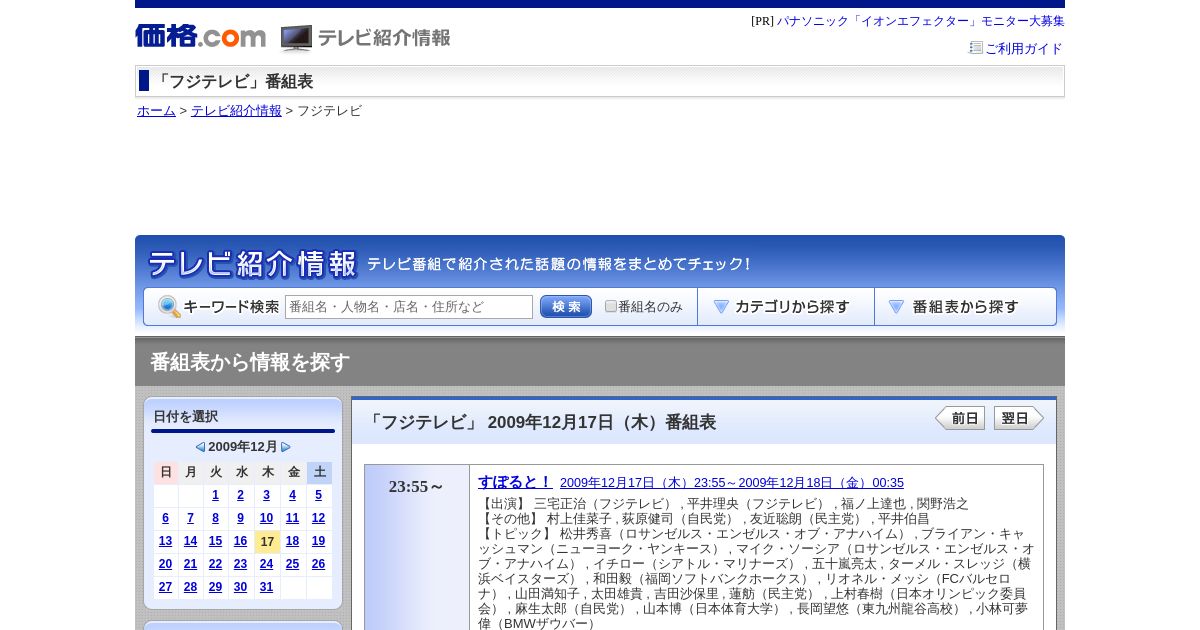Select December 25 in calendar
Screen dimensions: 1200x630
[x=292, y=564]
